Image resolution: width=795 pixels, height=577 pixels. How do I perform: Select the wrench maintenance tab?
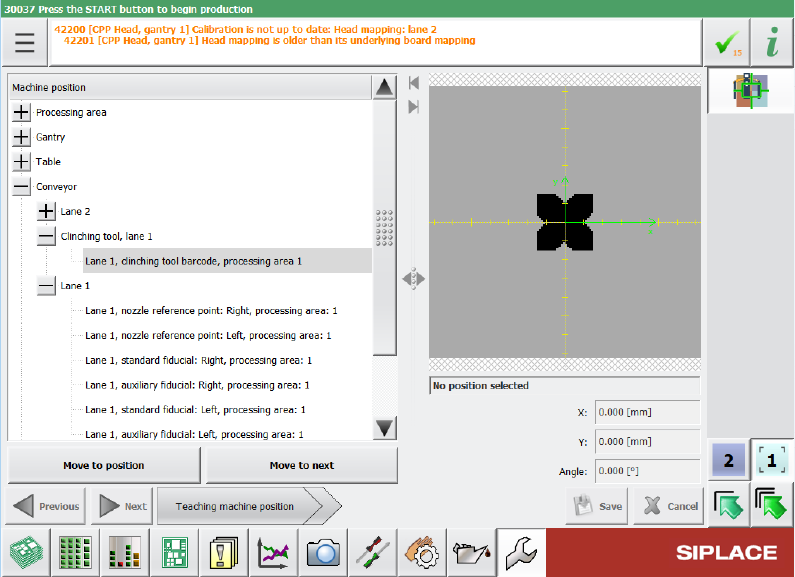pyautogui.click(x=521, y=552)
